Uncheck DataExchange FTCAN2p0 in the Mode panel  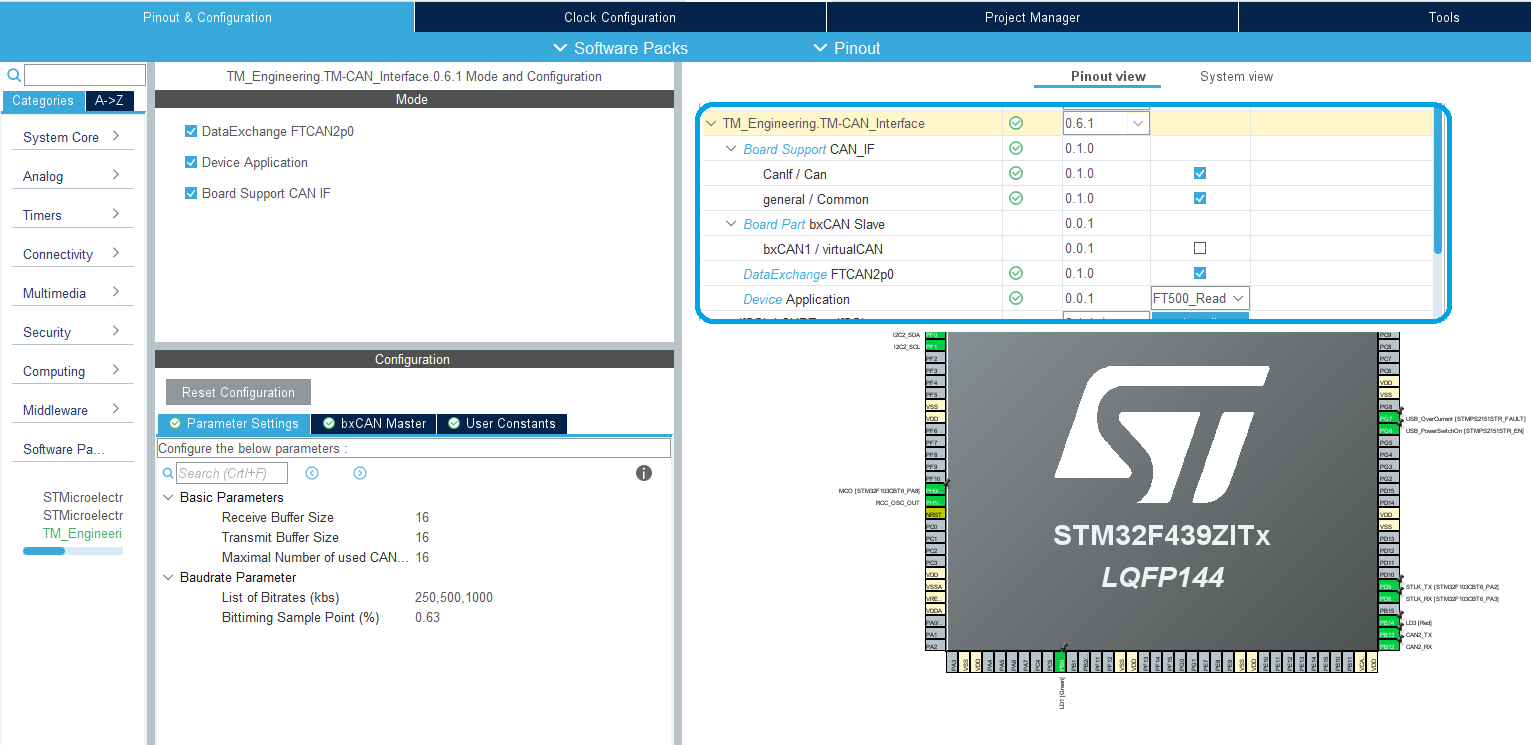[x=191, y=131]
